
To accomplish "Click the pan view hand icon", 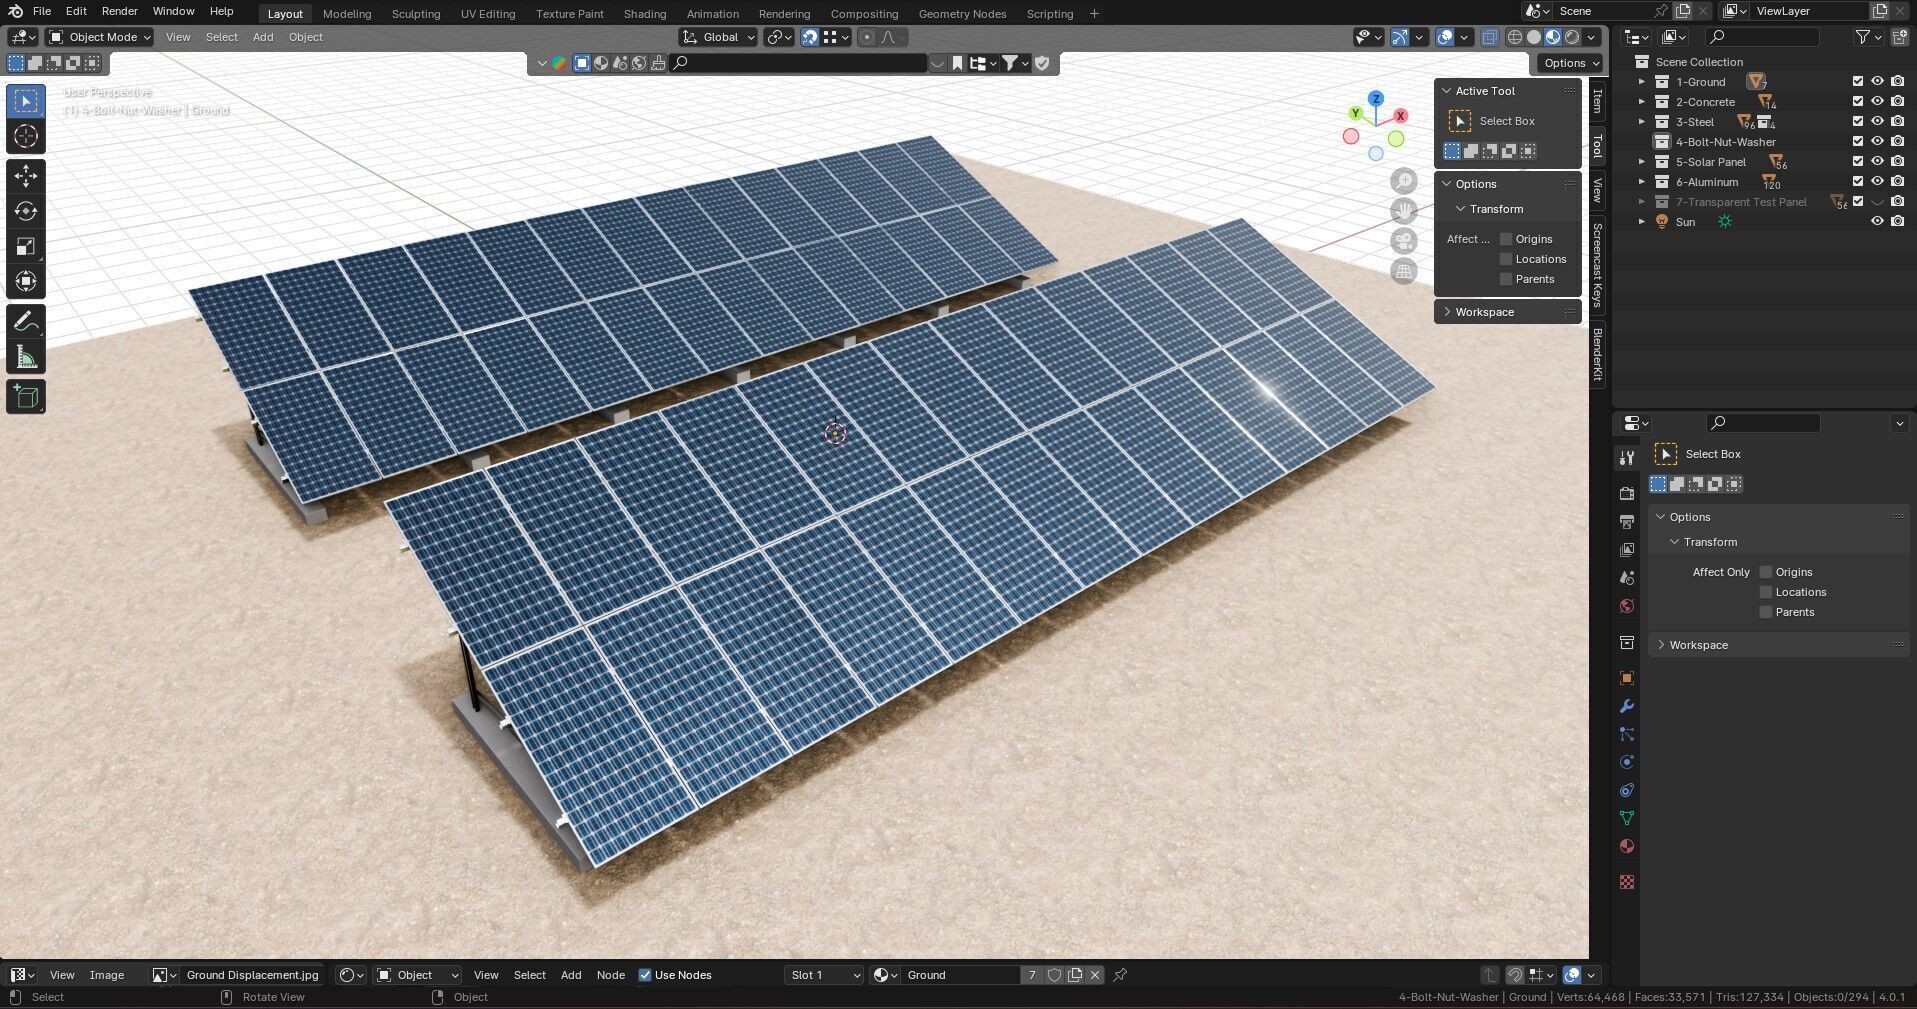I will (x=1404, y=211).
